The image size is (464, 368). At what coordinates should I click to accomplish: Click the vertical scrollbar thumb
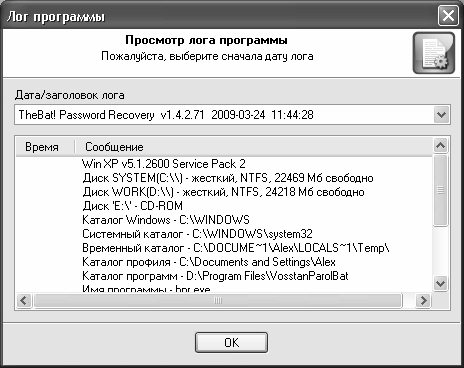tap(440, 190)
